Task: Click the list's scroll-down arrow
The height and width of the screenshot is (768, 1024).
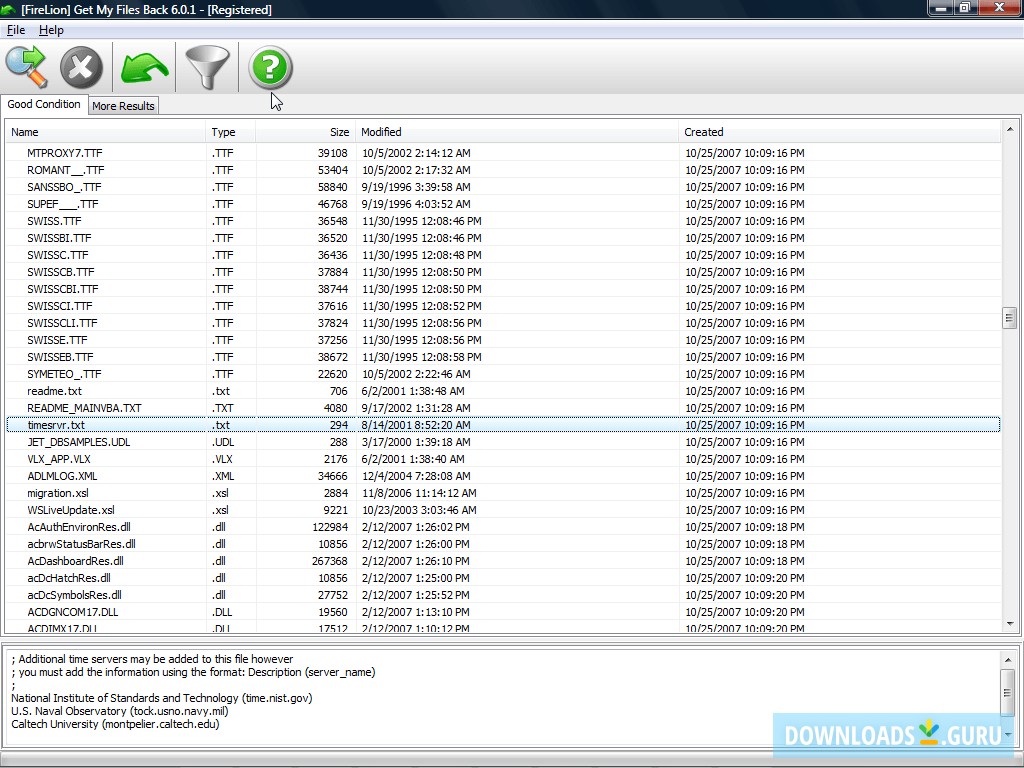Action: [1010, 622]
